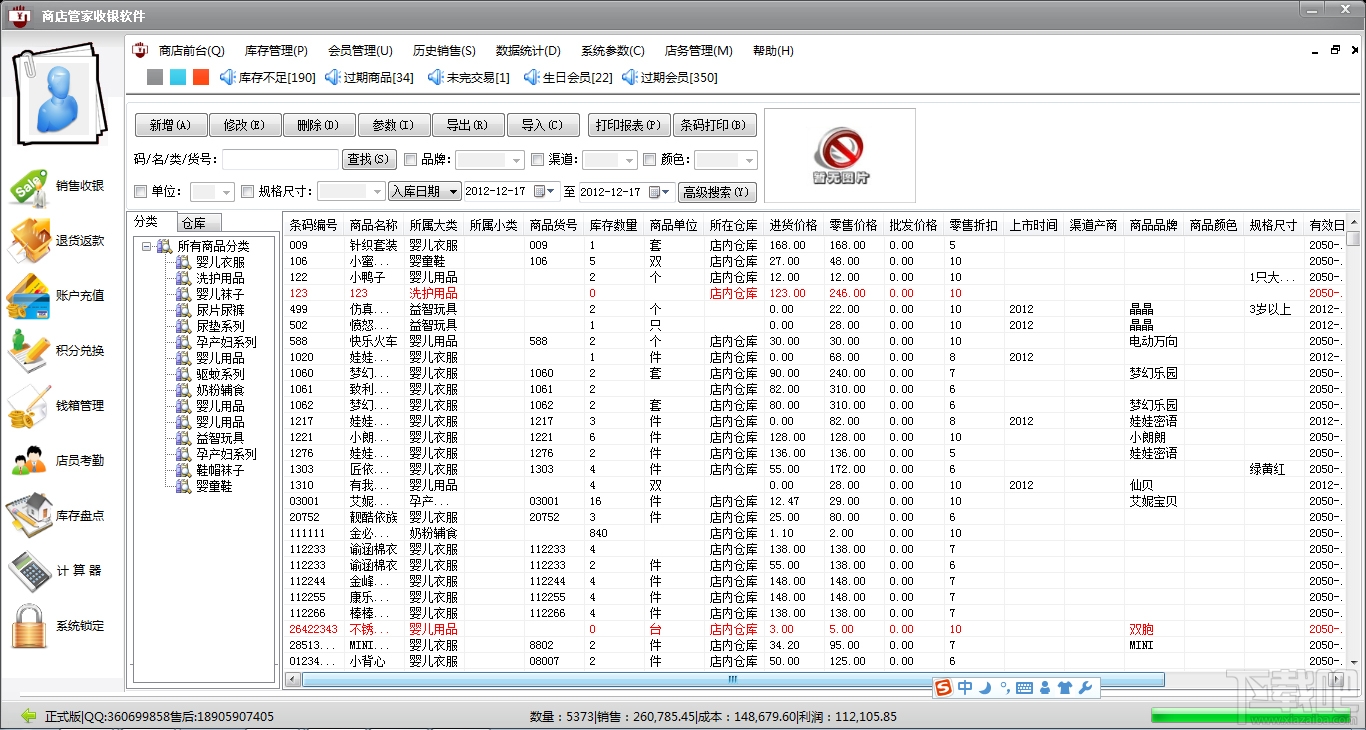Click the wrench settings icon in IME toolbar
1366x730 pixels.
click(1085, 687)
